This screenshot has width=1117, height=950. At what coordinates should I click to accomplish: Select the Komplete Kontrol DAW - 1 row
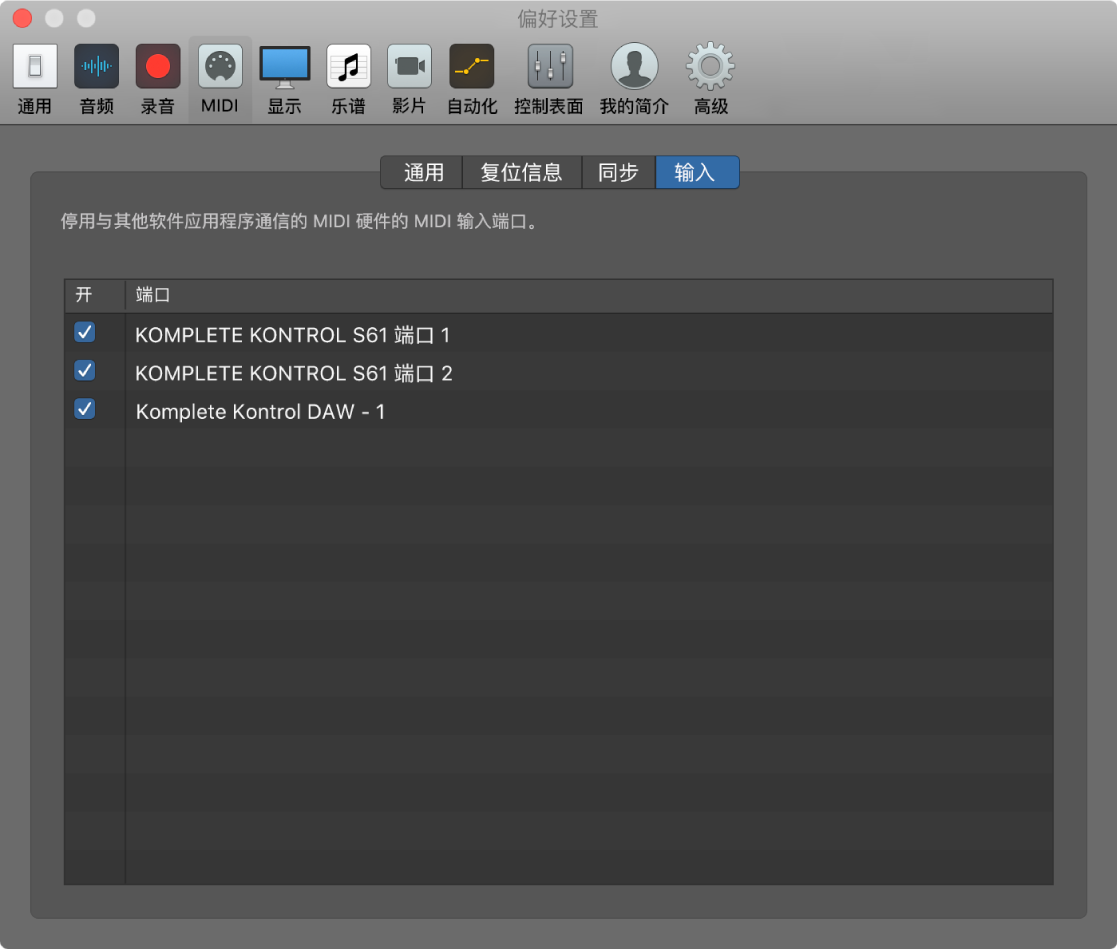click(400, 411)
